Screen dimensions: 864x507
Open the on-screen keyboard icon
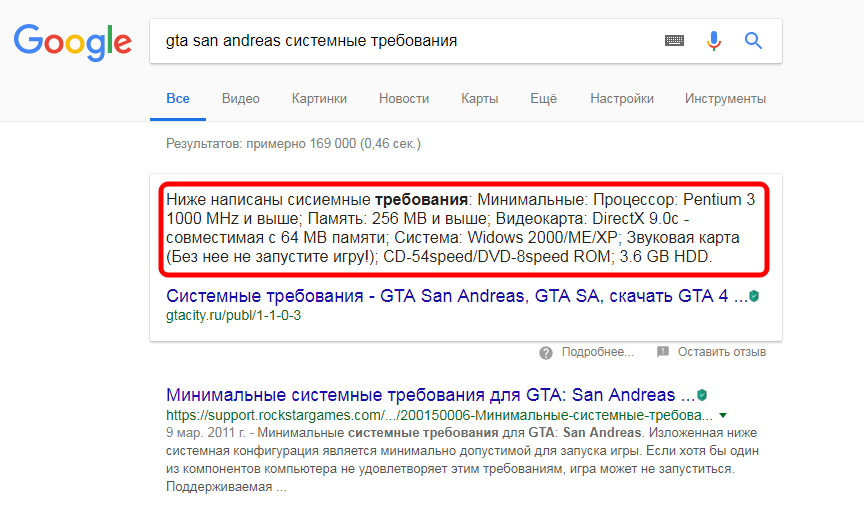click(x=674, y=41)
